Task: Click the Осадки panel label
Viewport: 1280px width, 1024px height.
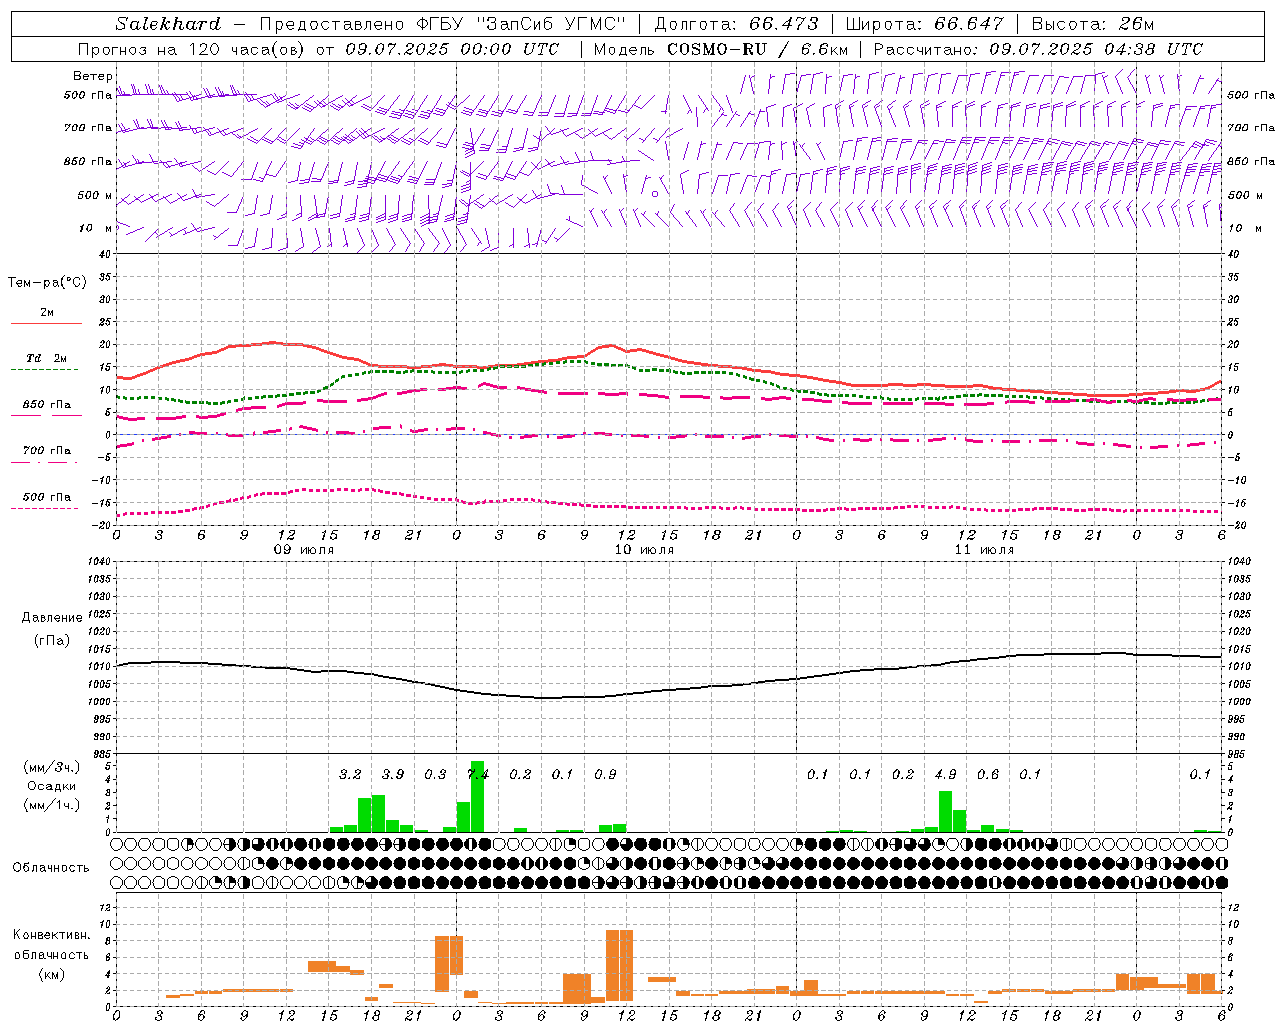Action: click(52, 786)
